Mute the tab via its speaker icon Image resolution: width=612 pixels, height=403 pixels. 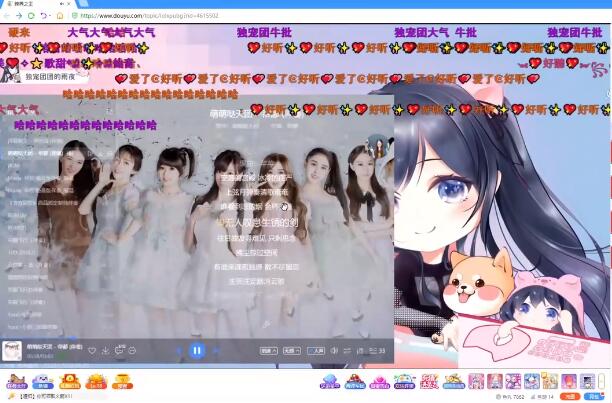(x=62, y=4)
